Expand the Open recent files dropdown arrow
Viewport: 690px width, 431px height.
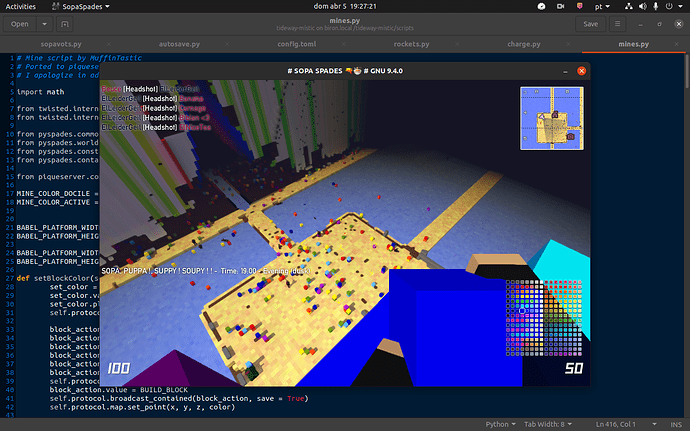[x=48, y=24]
